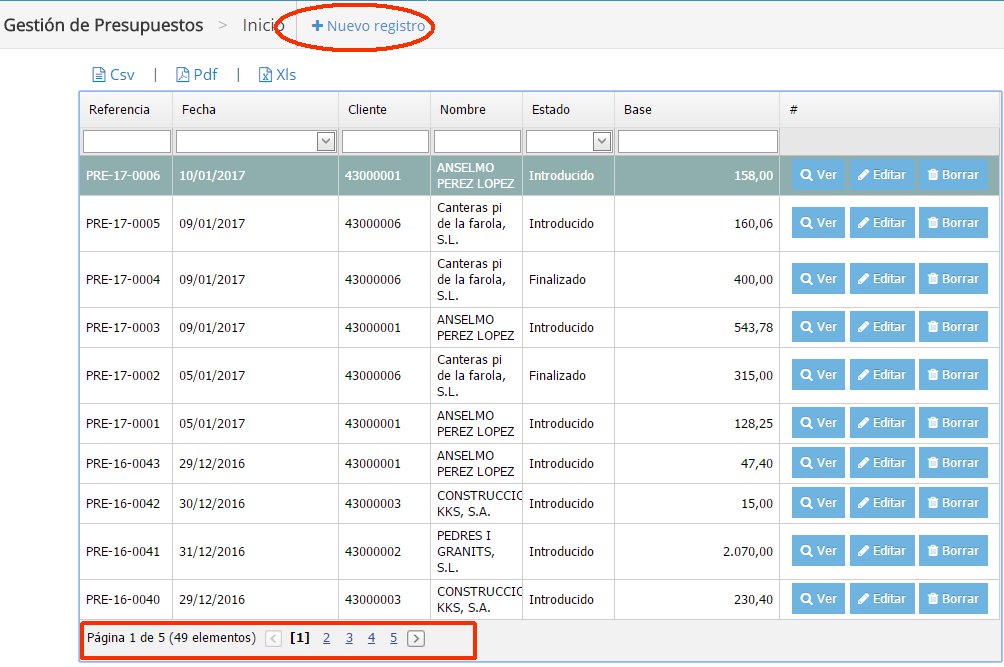The image size is (1004, 667).
Task: Click date cell 31/12/2016
Action: (x=212, y=551)
